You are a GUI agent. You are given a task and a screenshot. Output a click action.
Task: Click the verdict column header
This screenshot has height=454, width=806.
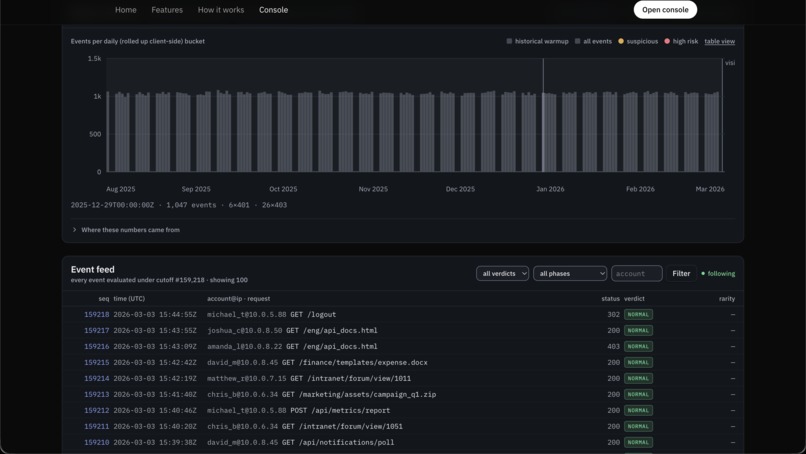coord(634,298)
